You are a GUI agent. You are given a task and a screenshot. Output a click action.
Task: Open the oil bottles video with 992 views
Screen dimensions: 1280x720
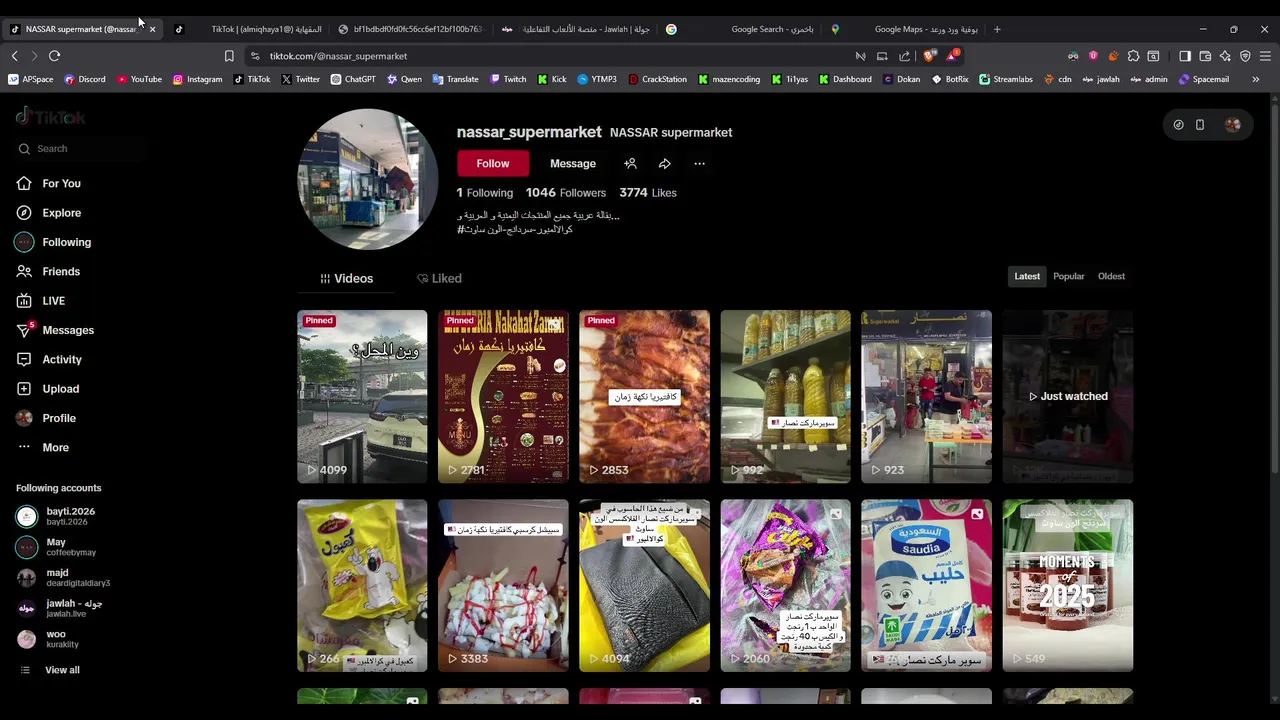click(785, 396)
